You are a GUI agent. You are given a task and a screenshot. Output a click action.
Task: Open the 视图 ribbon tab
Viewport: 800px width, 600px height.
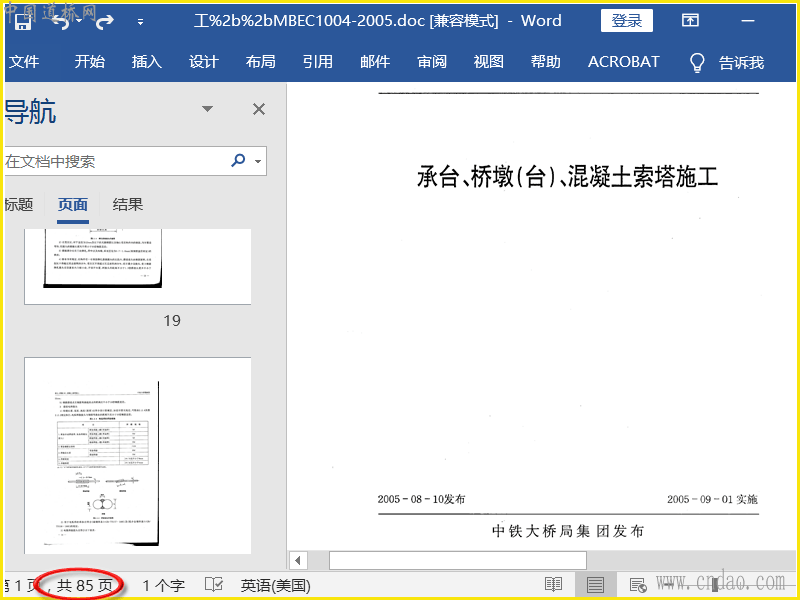pyautogui.click(x=489, y=62)
